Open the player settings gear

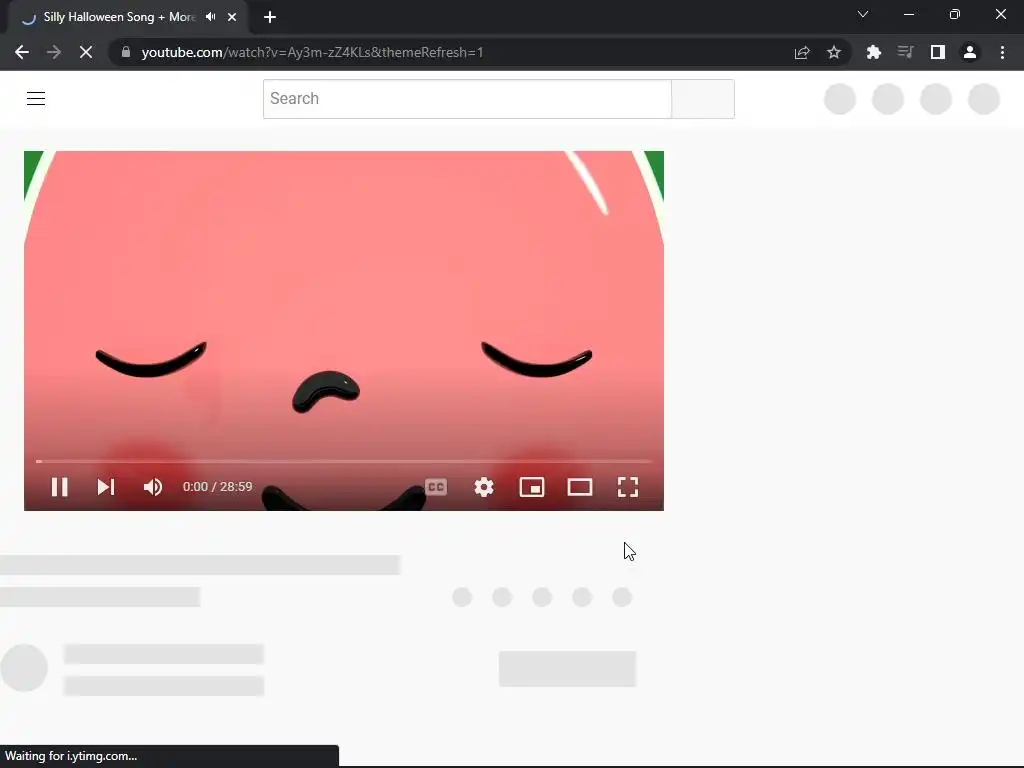click(x=484, y=487)
